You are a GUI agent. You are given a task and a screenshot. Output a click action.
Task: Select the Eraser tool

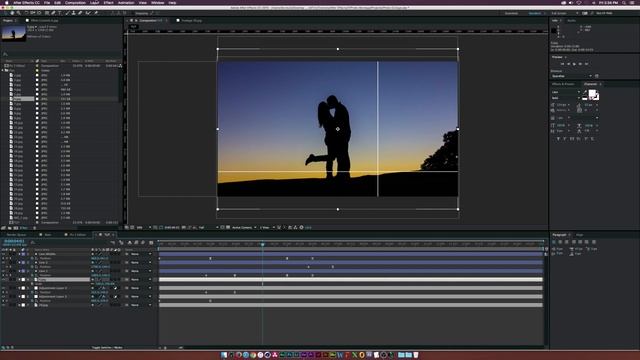(80, 13)
